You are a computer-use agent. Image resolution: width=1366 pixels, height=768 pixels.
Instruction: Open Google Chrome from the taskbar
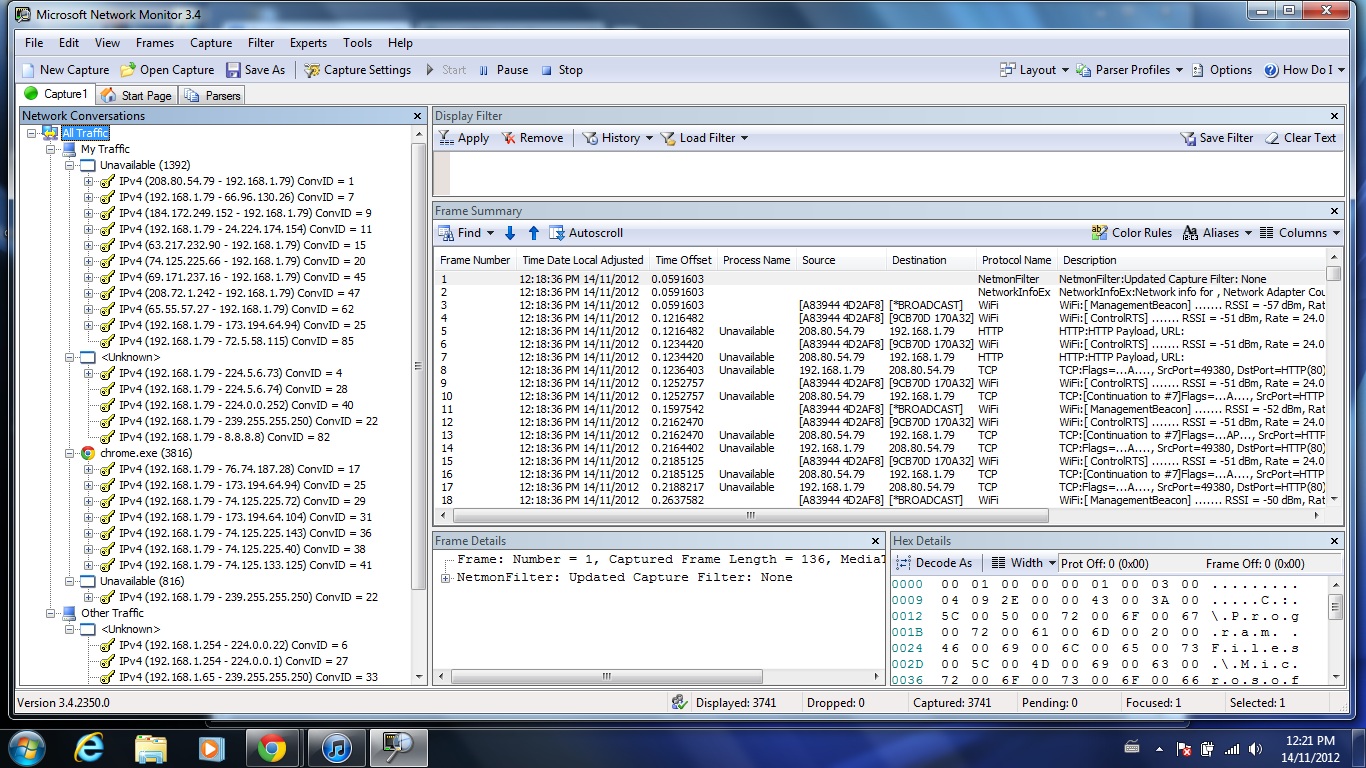pyautogui.click(x=271, y=747)
